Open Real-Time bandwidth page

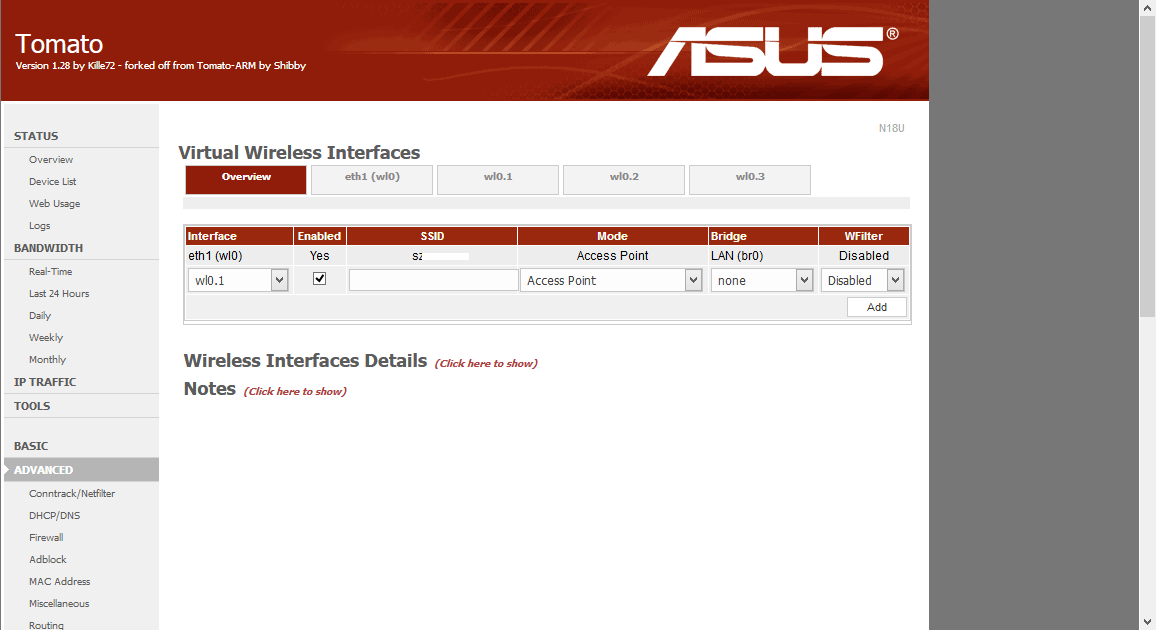click(x=50, y=272)
